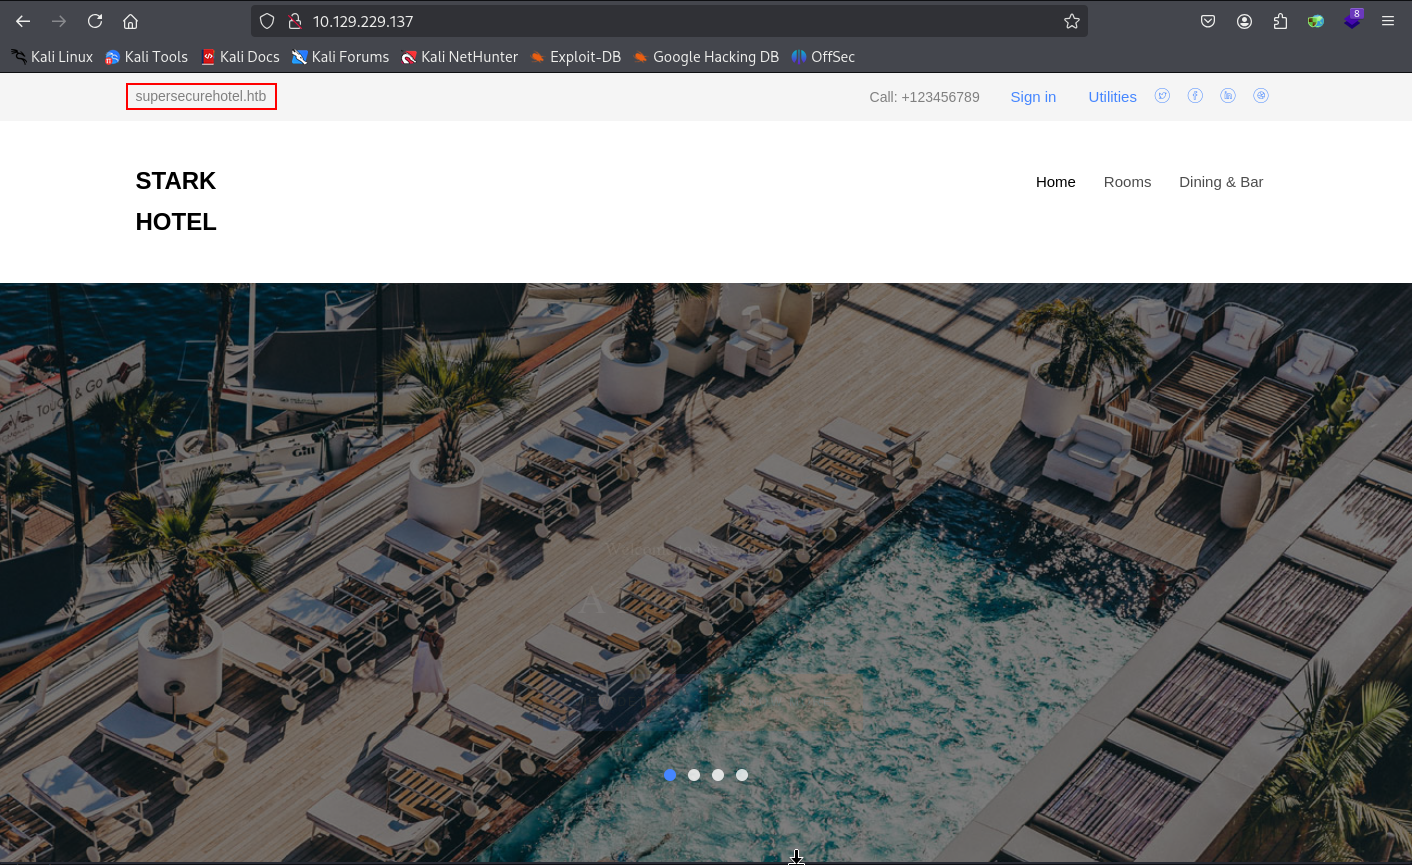Viewport: 1412px width, 865px height.
Task: Select the third carousel slide dot
Action: tap(718, 775)
